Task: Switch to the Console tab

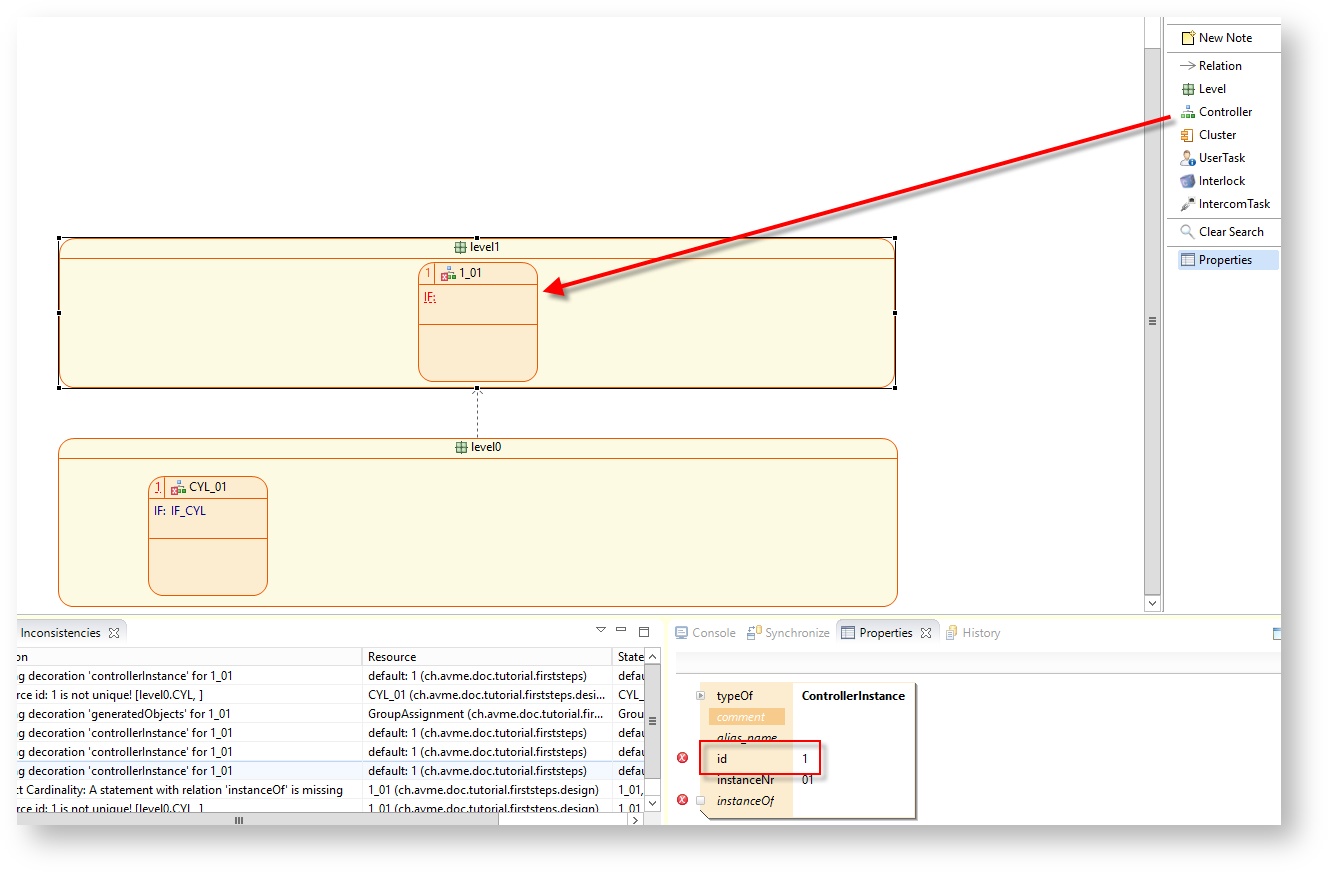Action: click(712, 633)
